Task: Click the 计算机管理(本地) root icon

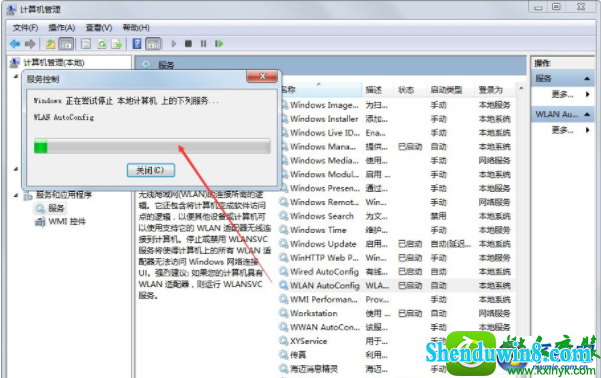Action: tap(15, 62)
